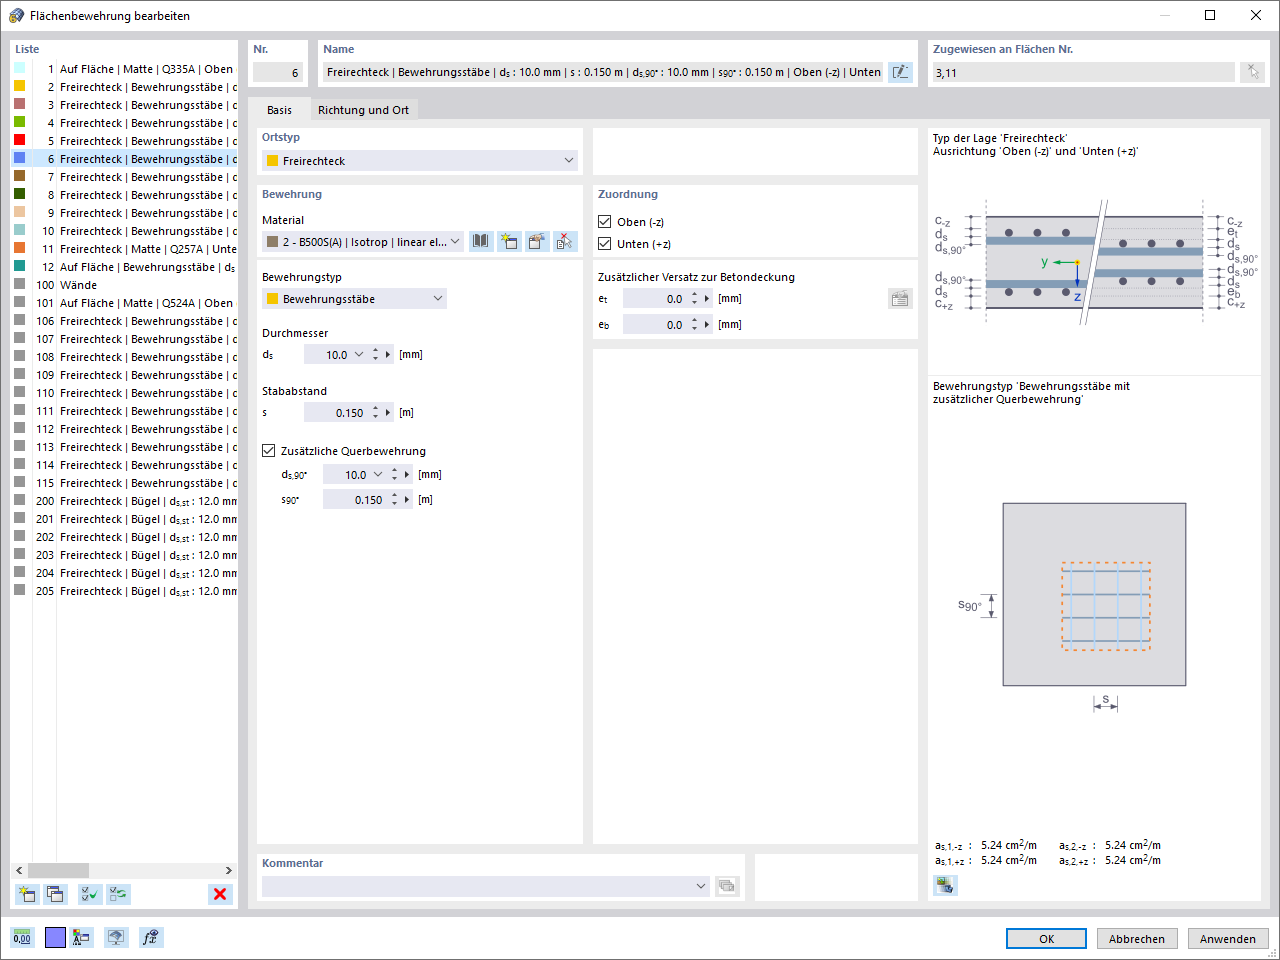Viewport: 1280px width, 960px height.
Task: Click the blue-violet color swatch in bottom toolbar
Action: pyautogui.click(x=55, y=937)
